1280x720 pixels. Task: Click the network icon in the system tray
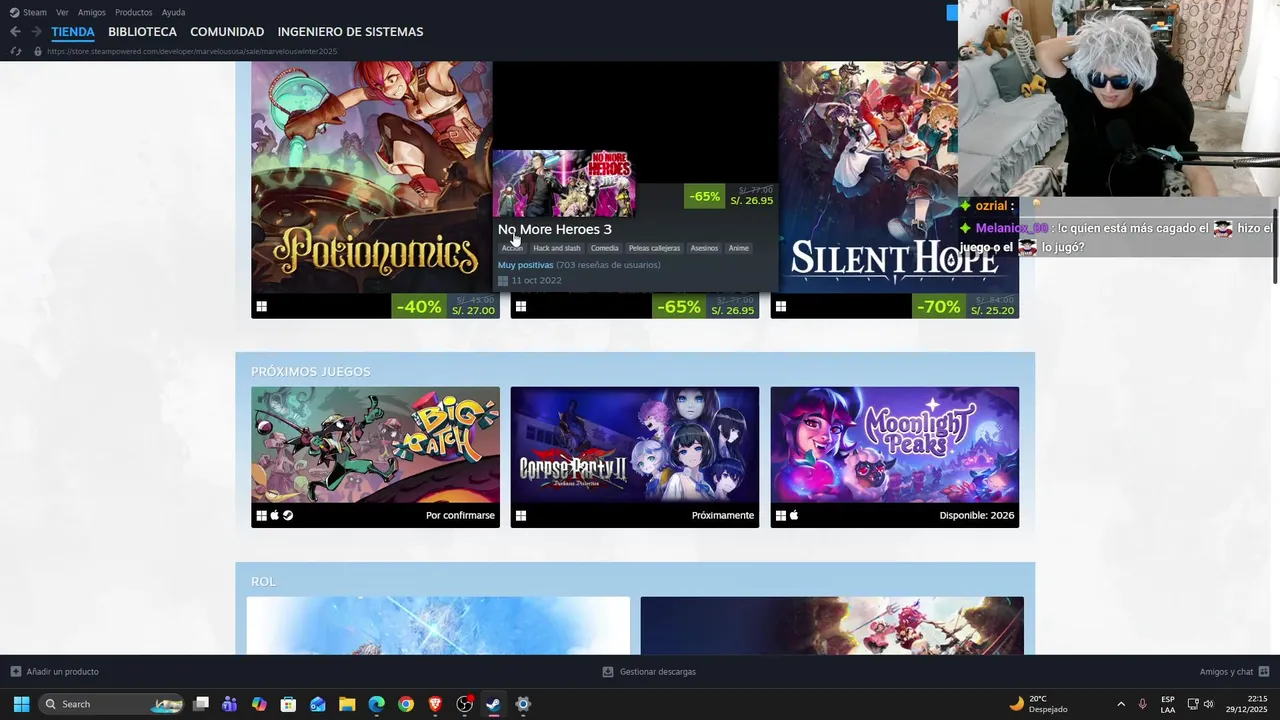[1193, 704]
